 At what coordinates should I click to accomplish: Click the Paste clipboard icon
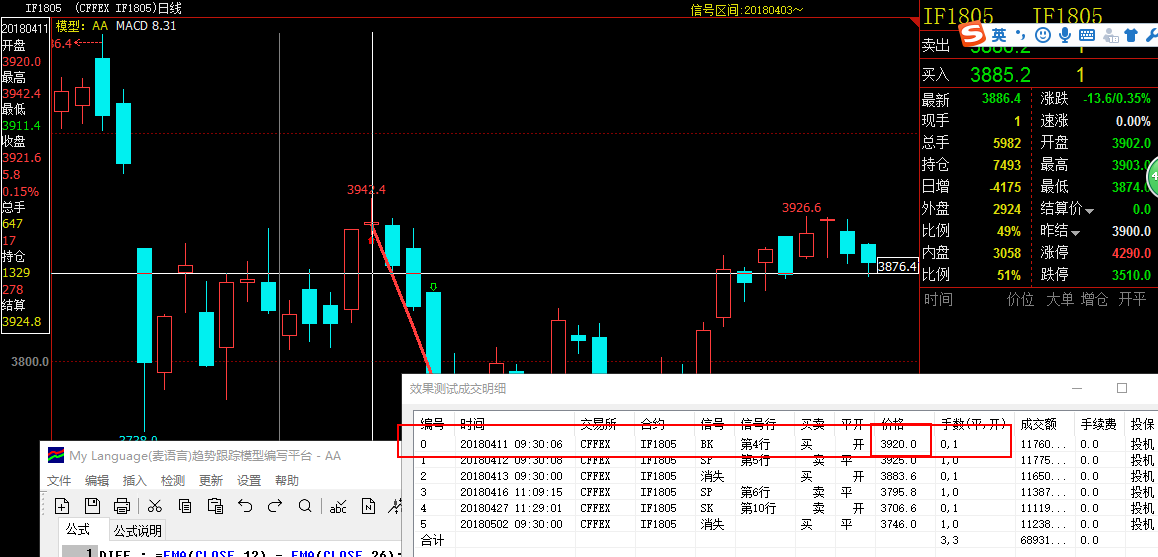click(x=215, y=506)
